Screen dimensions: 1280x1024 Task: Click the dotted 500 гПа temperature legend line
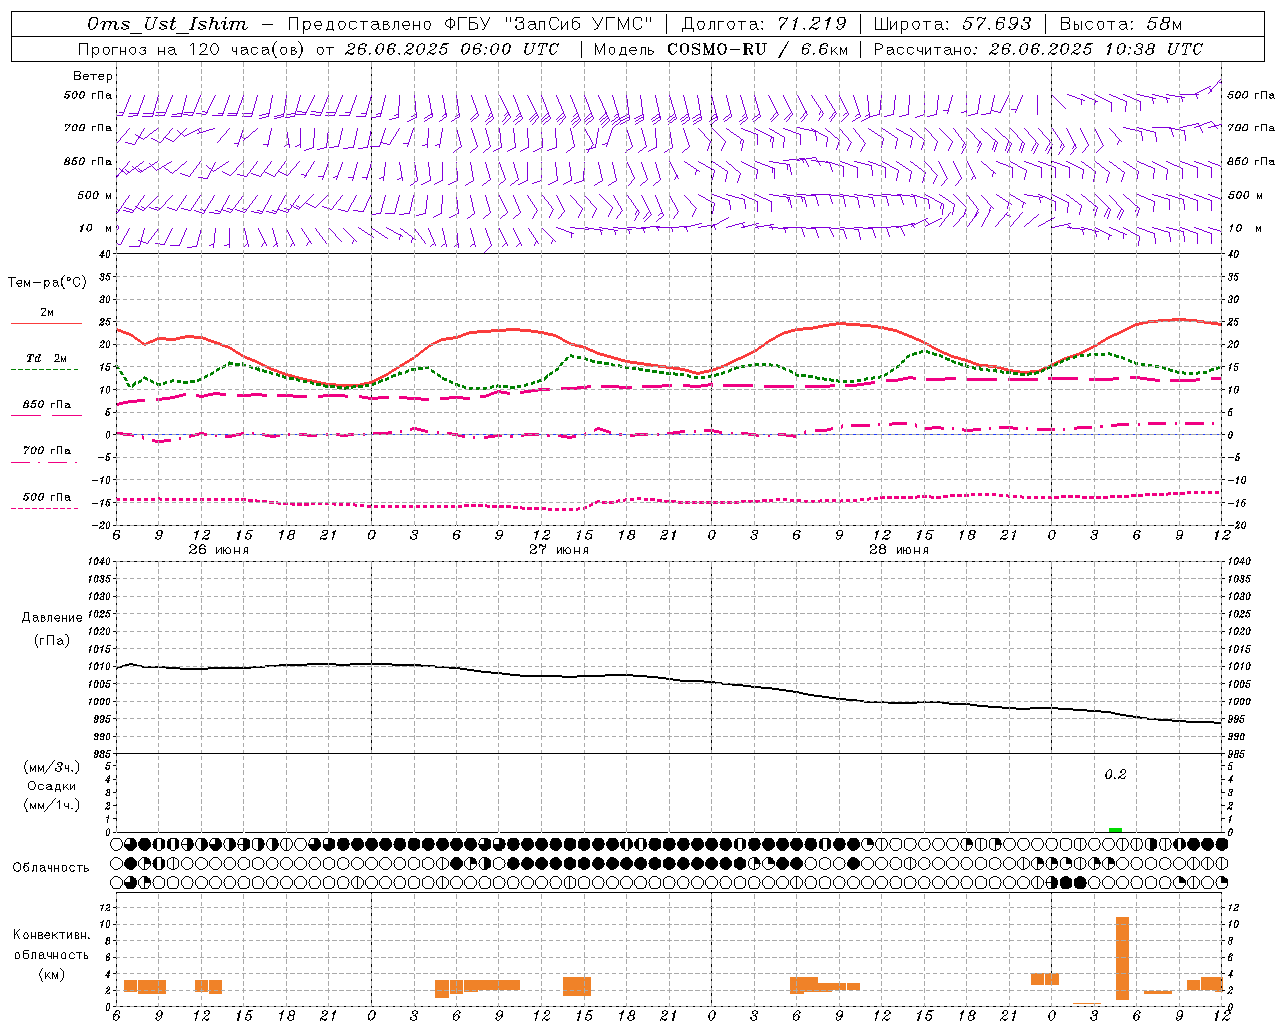(x=45, y=508)
